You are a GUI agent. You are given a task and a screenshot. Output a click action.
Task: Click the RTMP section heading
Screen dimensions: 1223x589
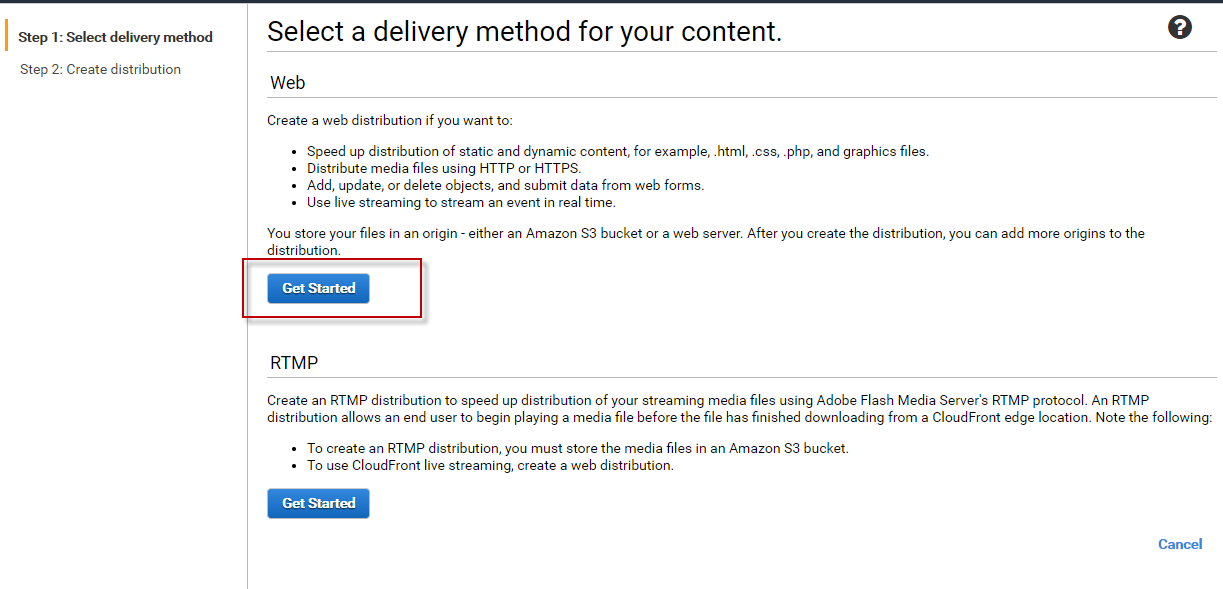(x=294, y=362)
